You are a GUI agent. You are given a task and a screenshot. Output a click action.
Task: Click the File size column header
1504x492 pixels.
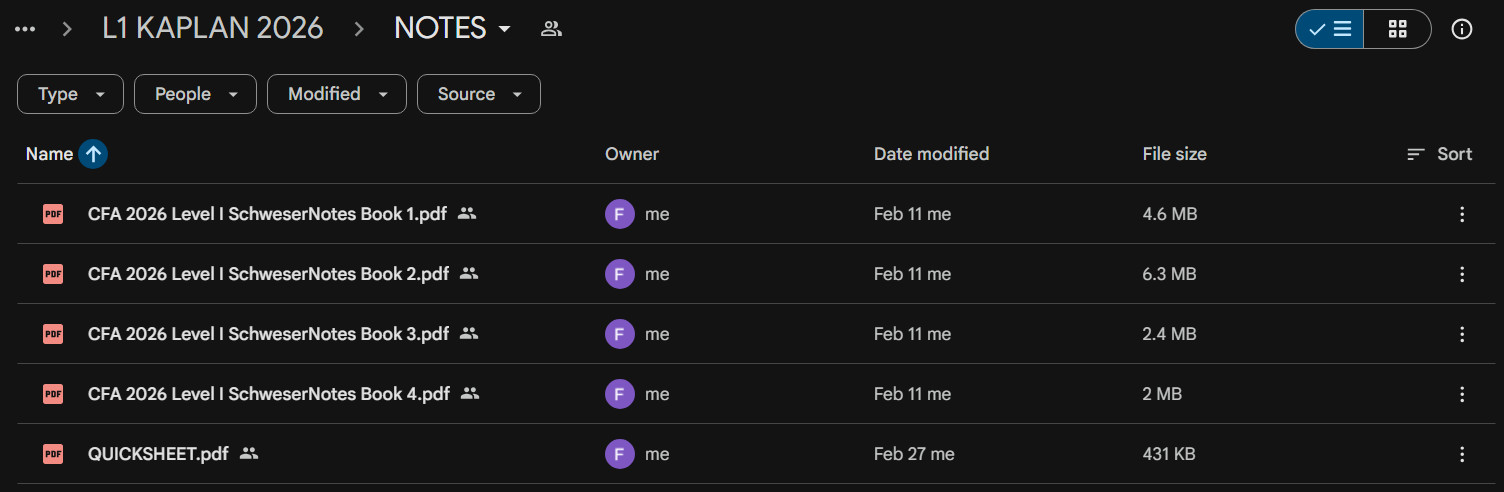tap(1174, 154)
